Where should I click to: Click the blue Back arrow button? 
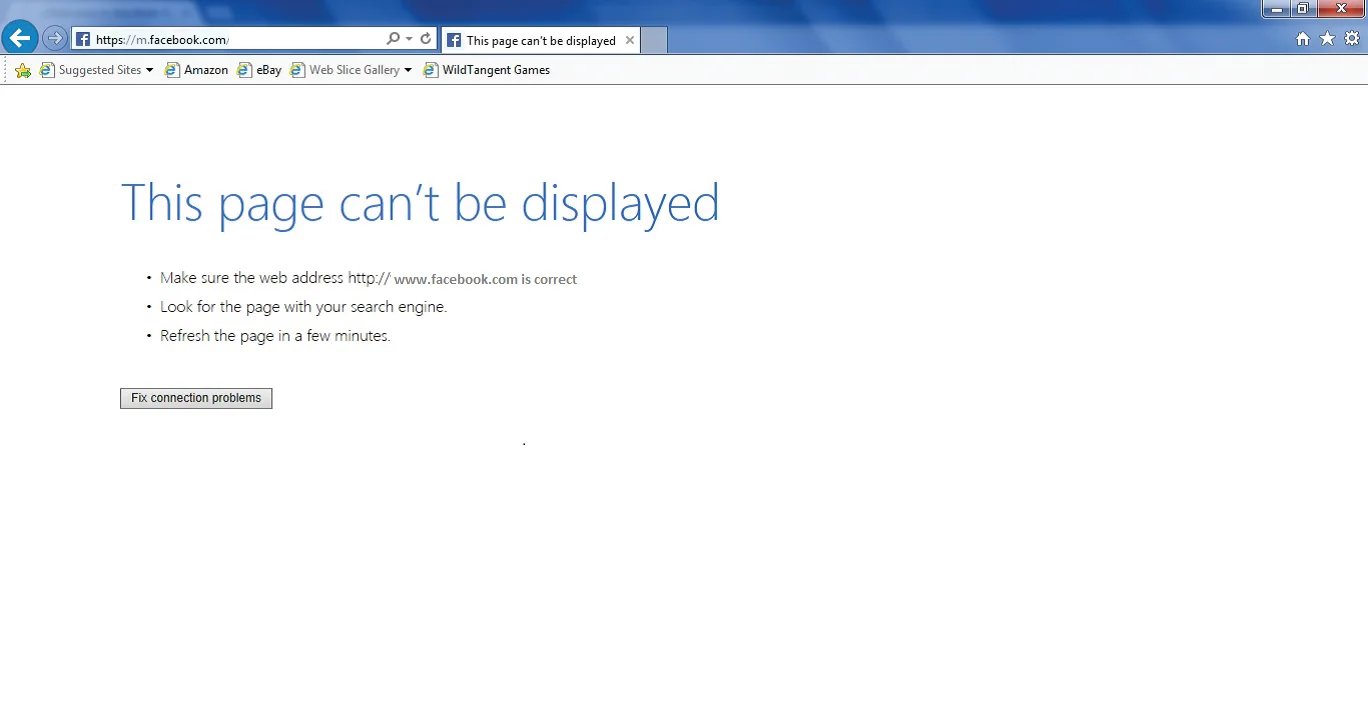point(20,39)
